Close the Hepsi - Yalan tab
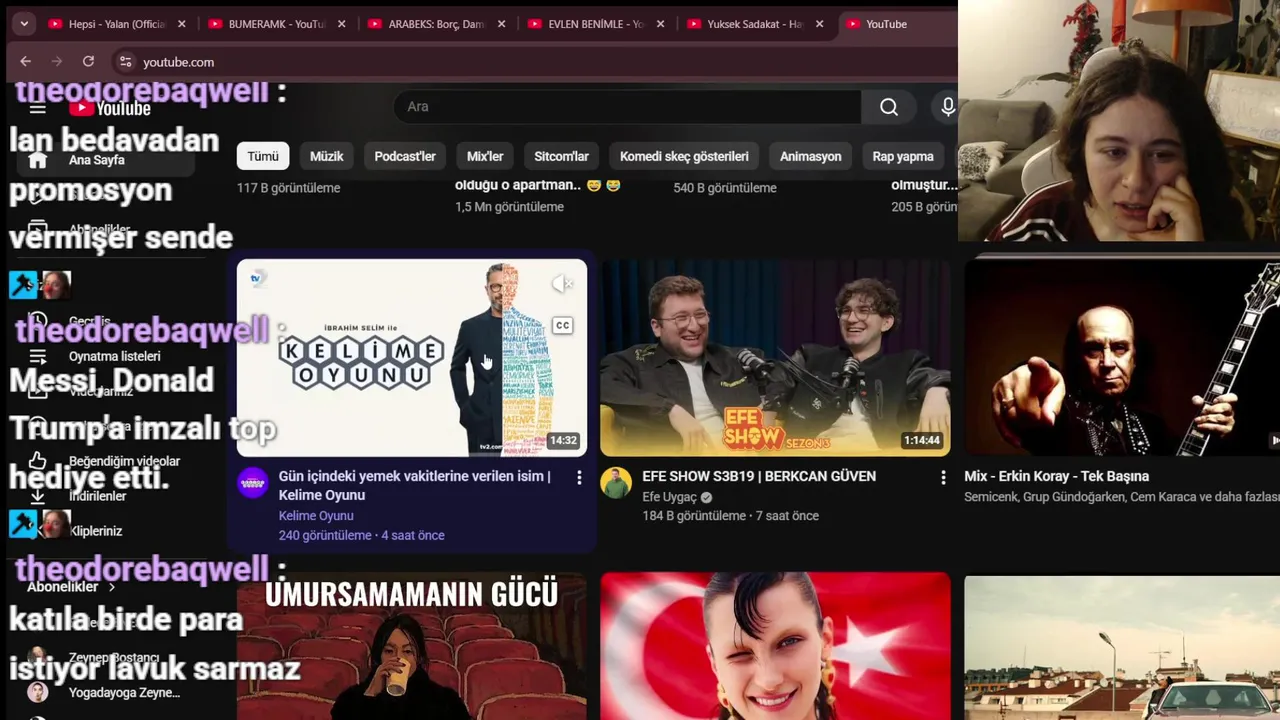This screenshot has height=720, width=1280. [x=181, y=24]
